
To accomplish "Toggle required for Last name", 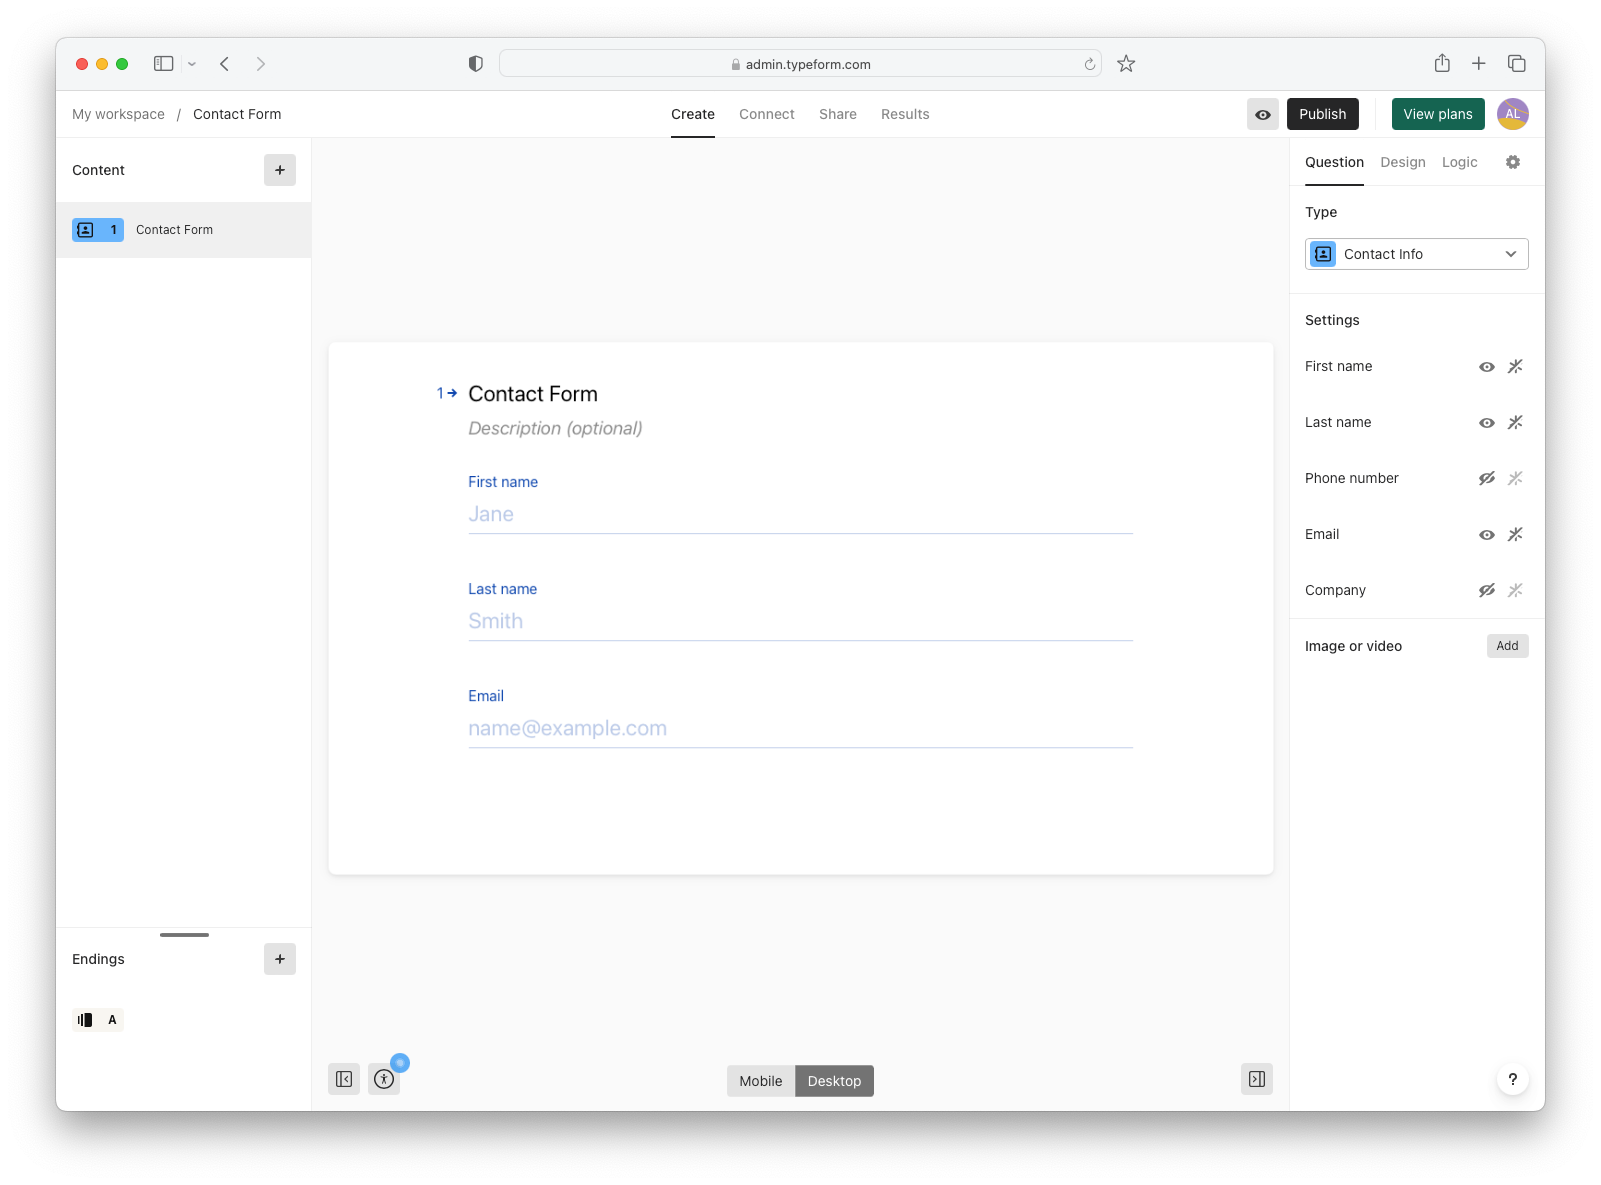I will [1515, 423].
